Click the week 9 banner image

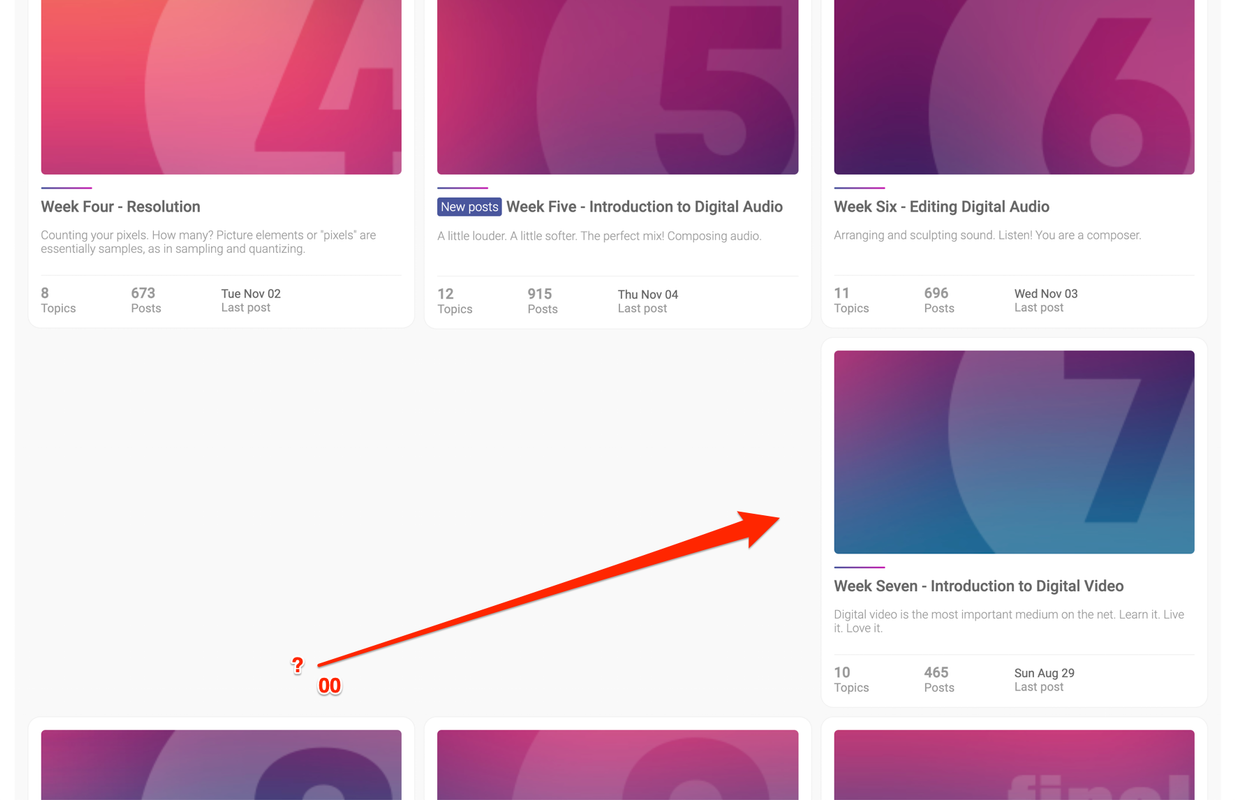[x=618, y=765]
